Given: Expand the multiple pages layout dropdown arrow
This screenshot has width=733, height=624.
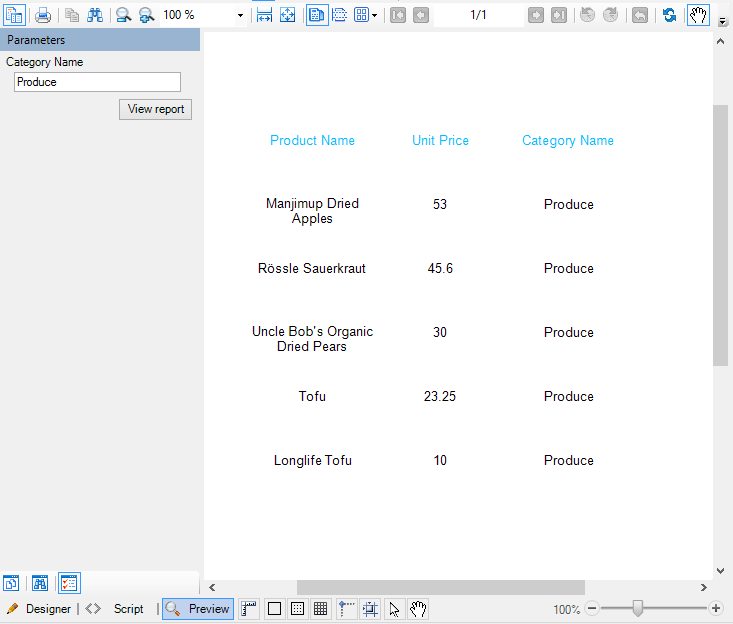Looking at the screenshot, I should pos(374,16).
